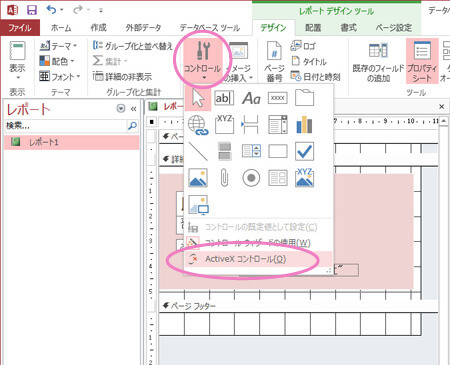Open the フォント dropdown
The image size is (450, 365).
[x=59, y=77]
